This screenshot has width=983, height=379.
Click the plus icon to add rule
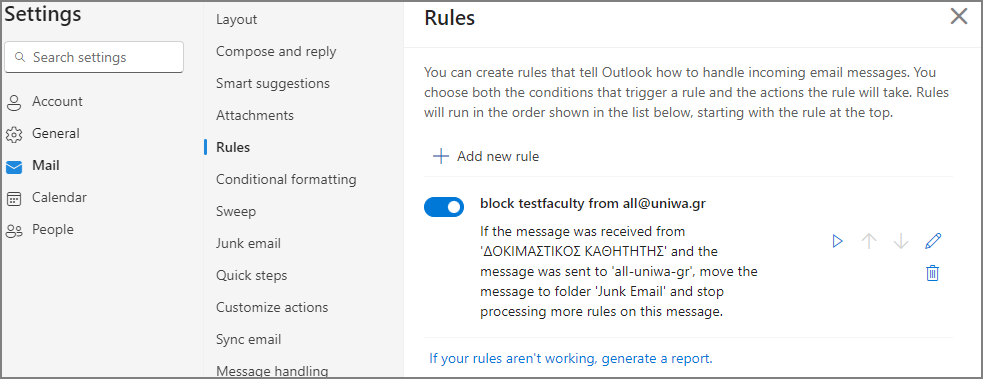point(441,156)
